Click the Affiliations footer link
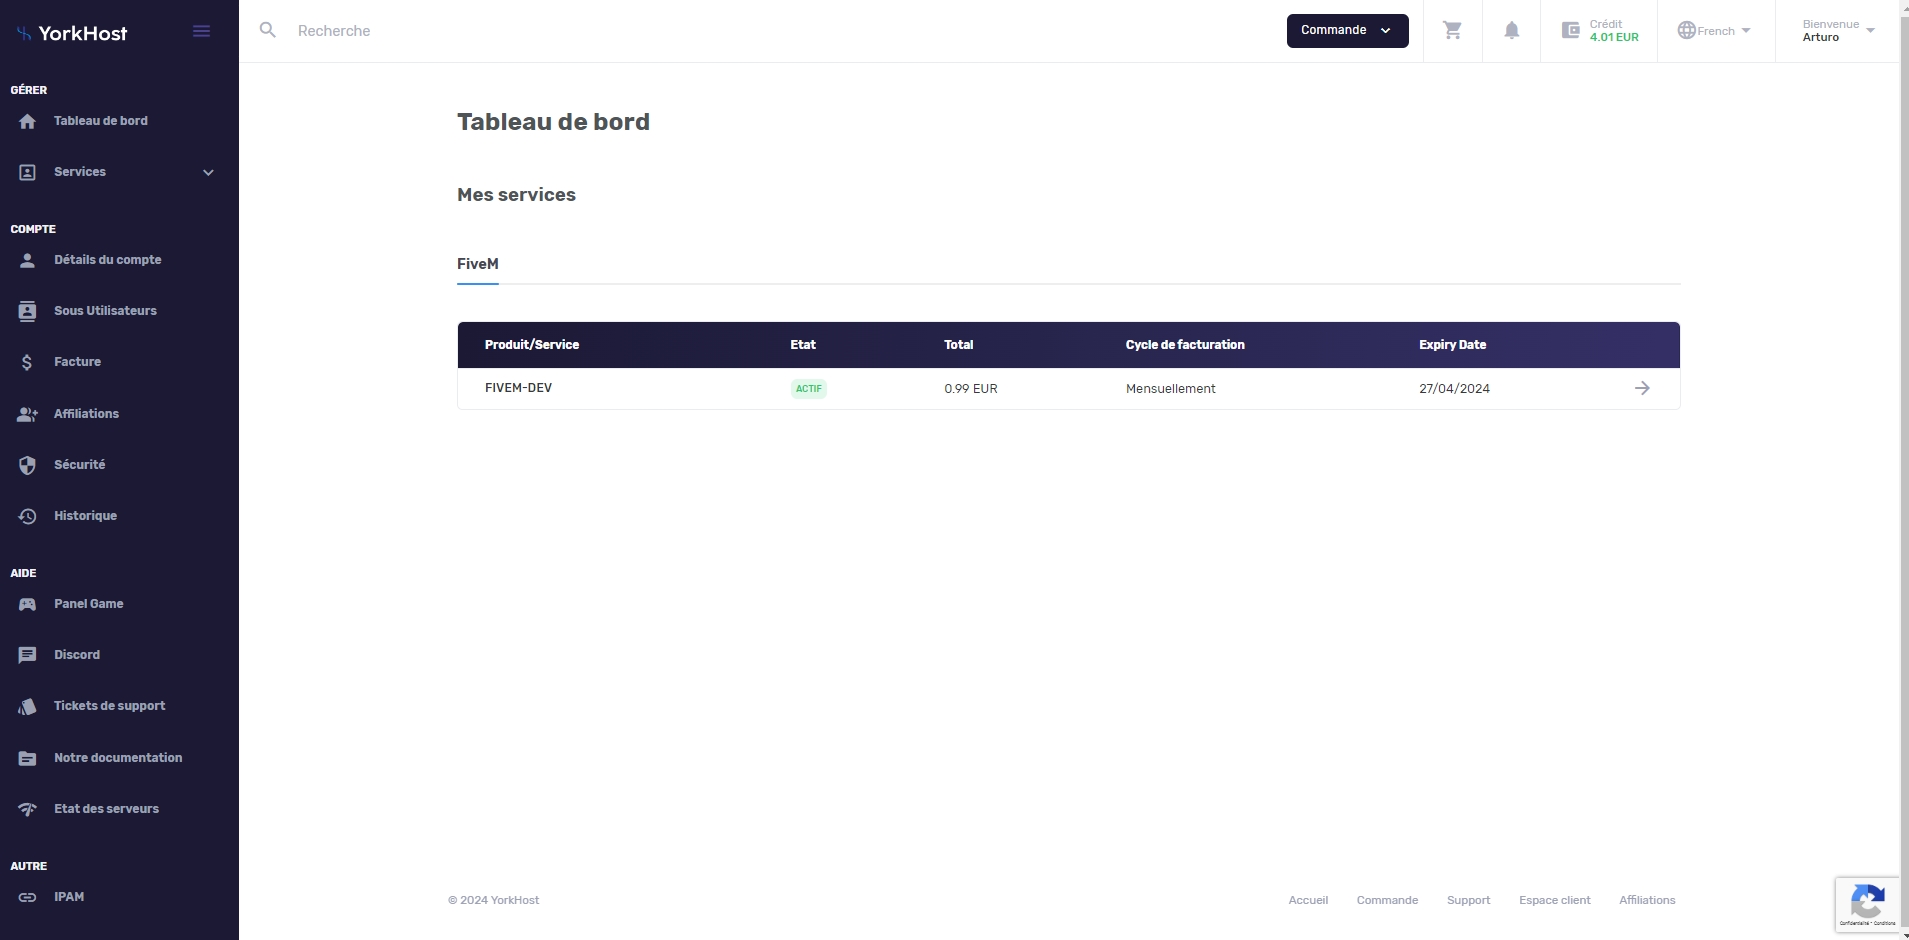1909x940 pixels. [x=1646, y=900]
